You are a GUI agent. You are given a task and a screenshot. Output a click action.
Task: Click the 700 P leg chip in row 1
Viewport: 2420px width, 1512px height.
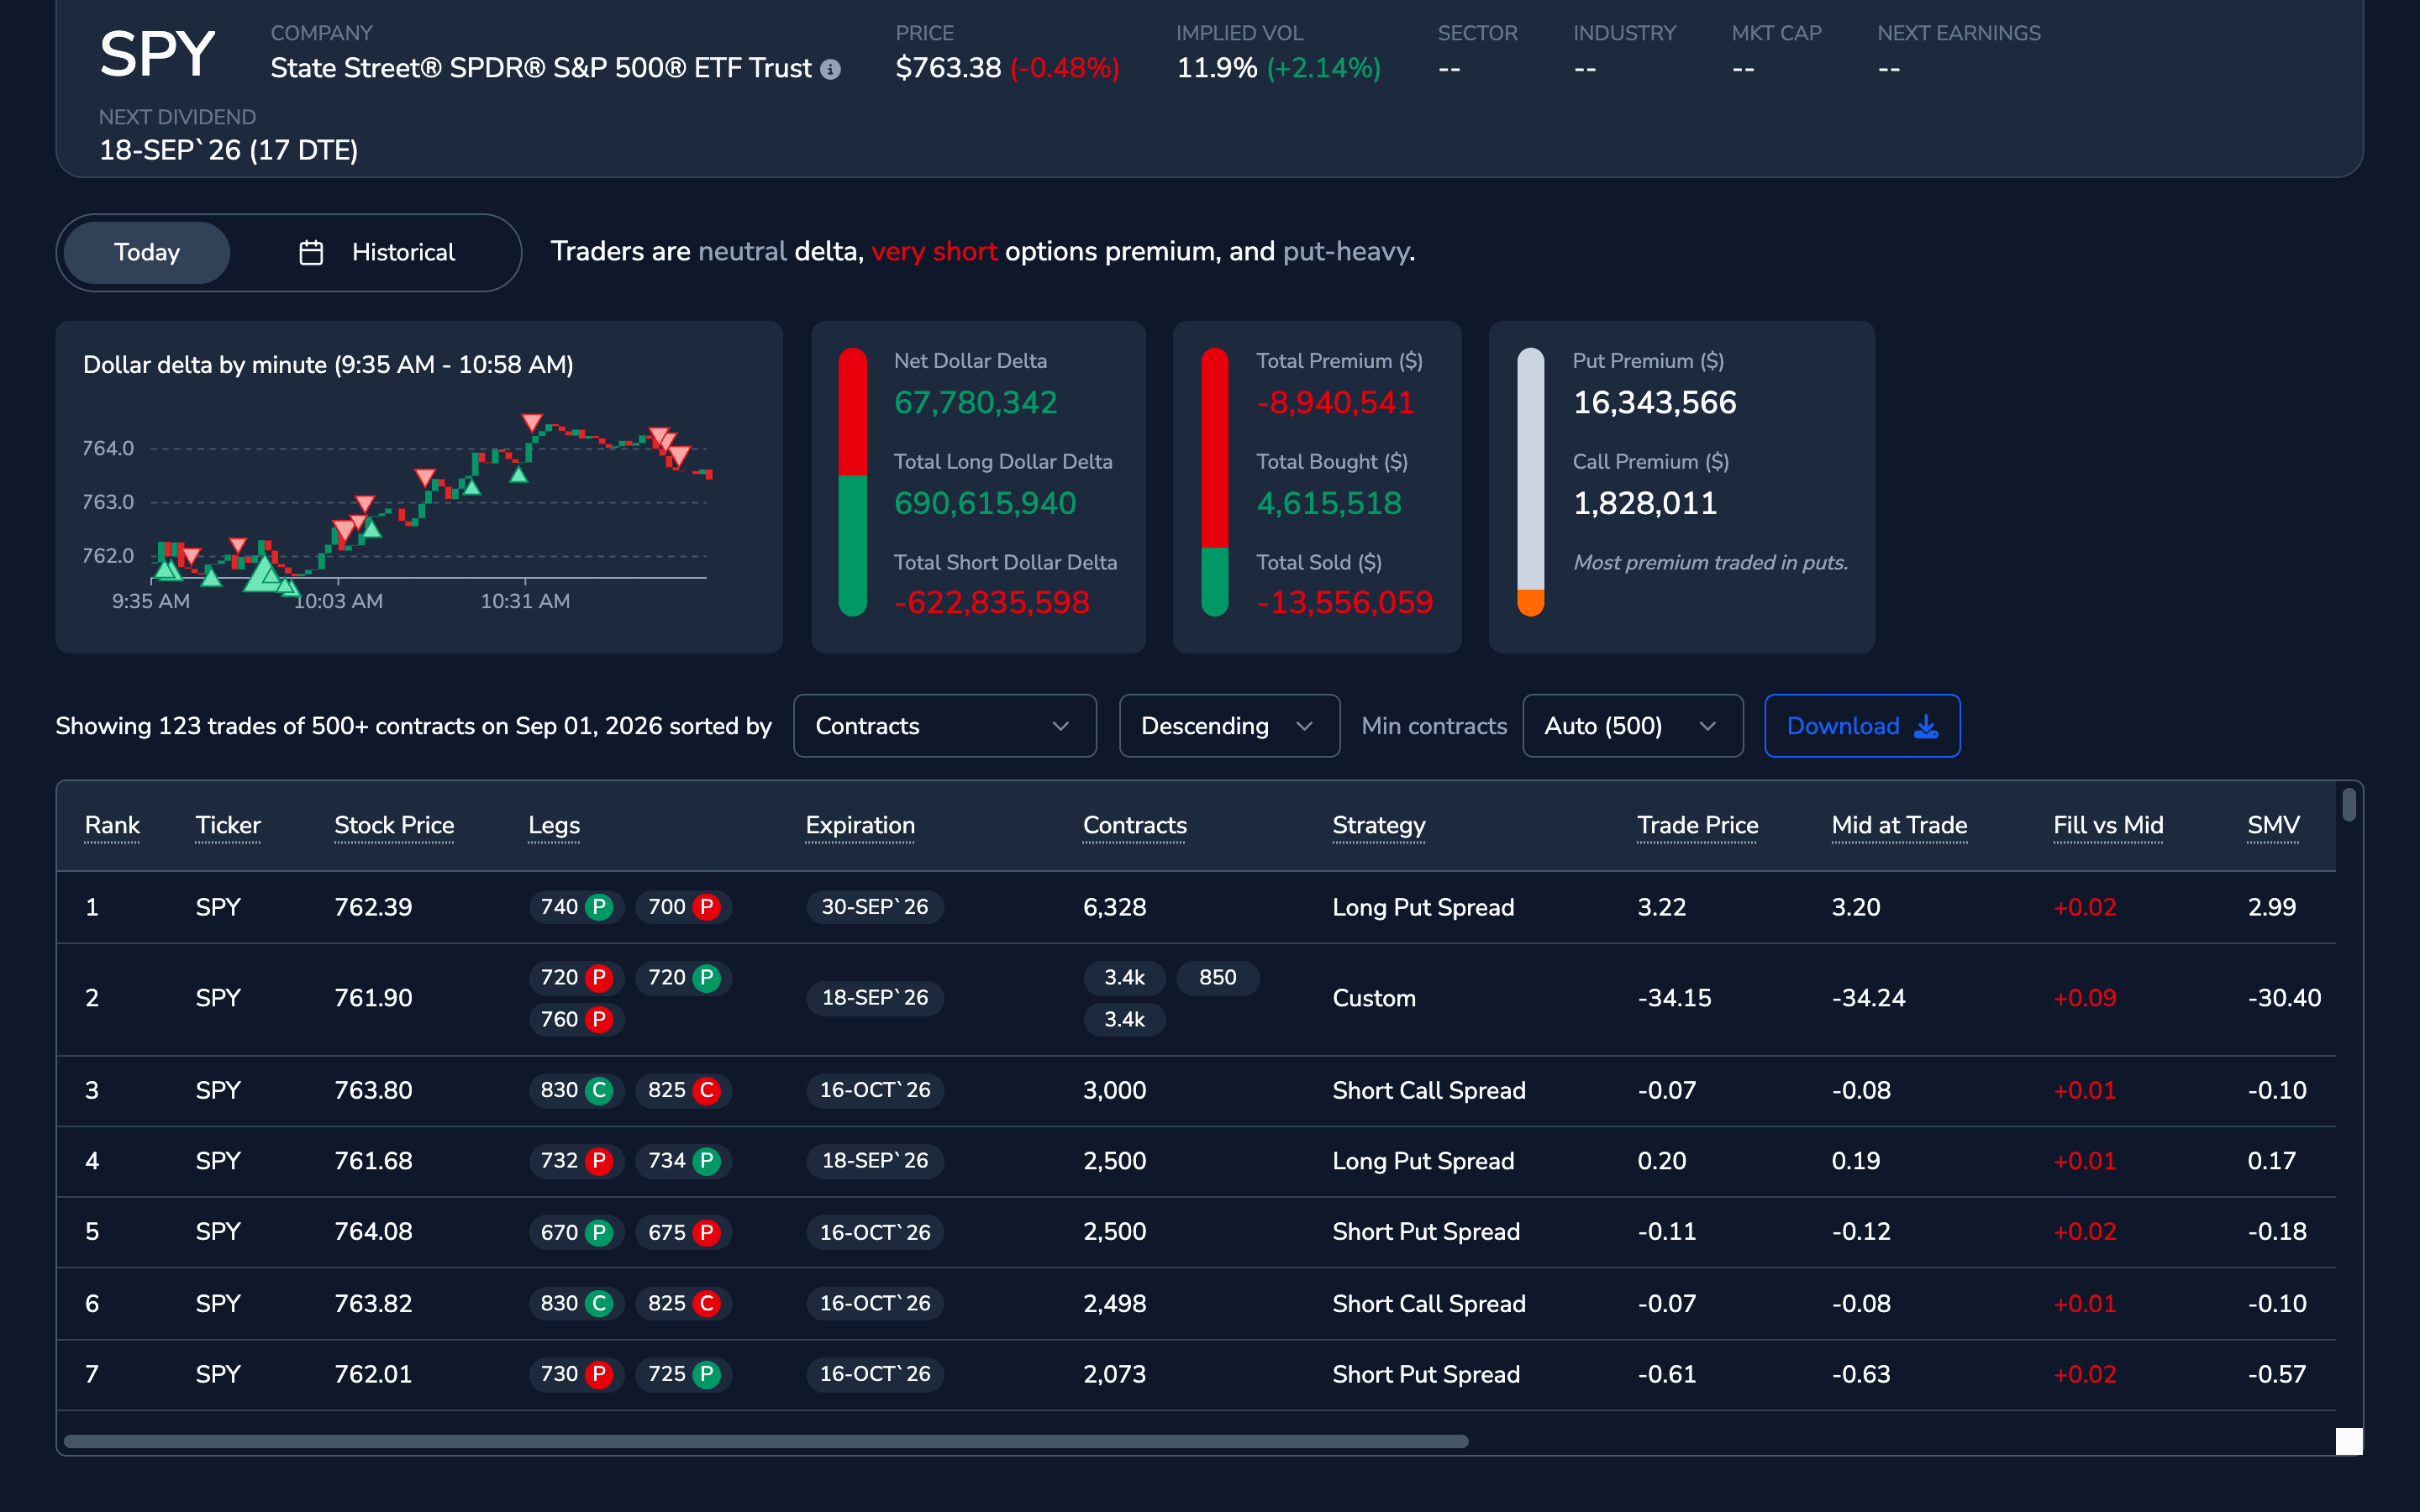[684, 907]
